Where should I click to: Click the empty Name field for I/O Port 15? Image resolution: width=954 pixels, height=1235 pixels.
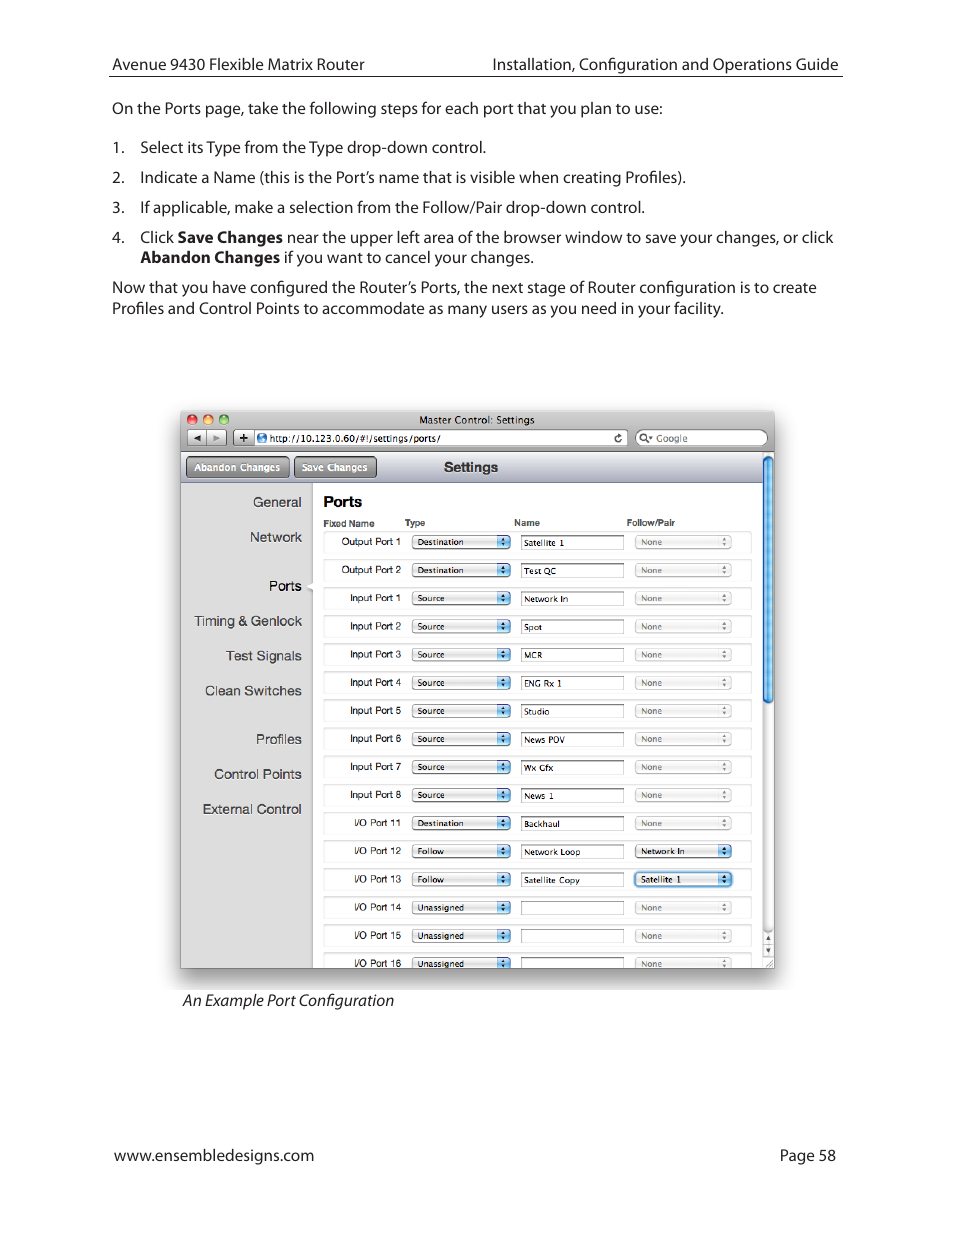pos(572,936)
